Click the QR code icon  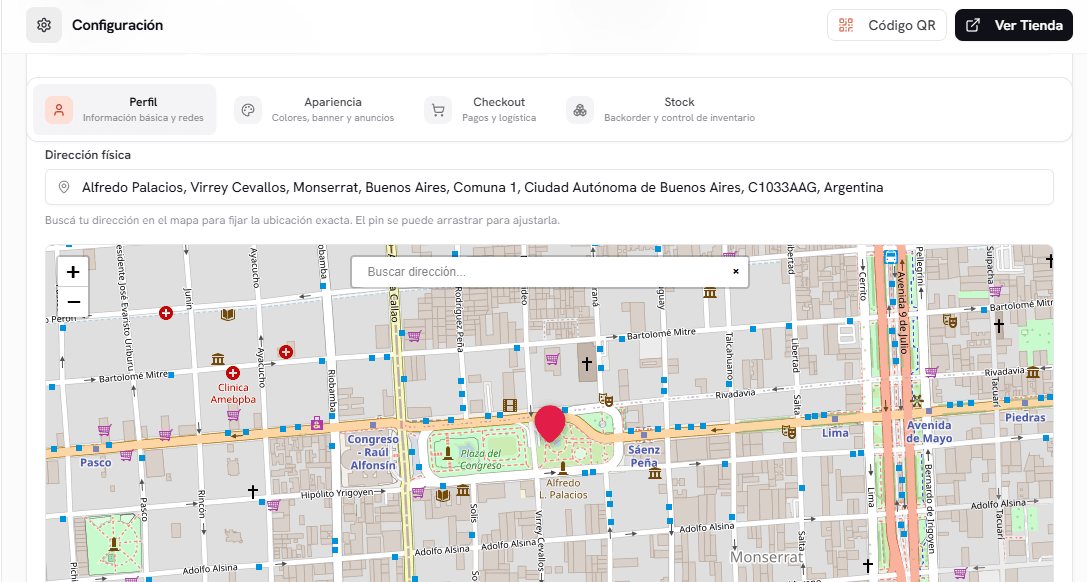[x=846, y=25]
